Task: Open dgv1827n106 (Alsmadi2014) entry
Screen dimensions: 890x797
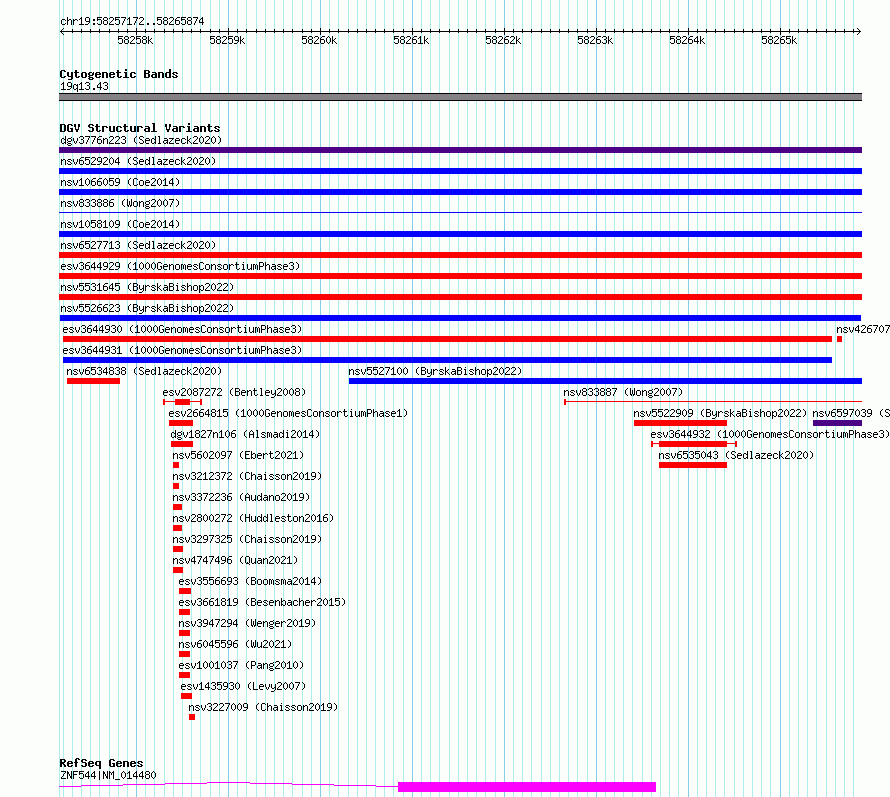Action: pyautogui.click(x=245, y=434)
